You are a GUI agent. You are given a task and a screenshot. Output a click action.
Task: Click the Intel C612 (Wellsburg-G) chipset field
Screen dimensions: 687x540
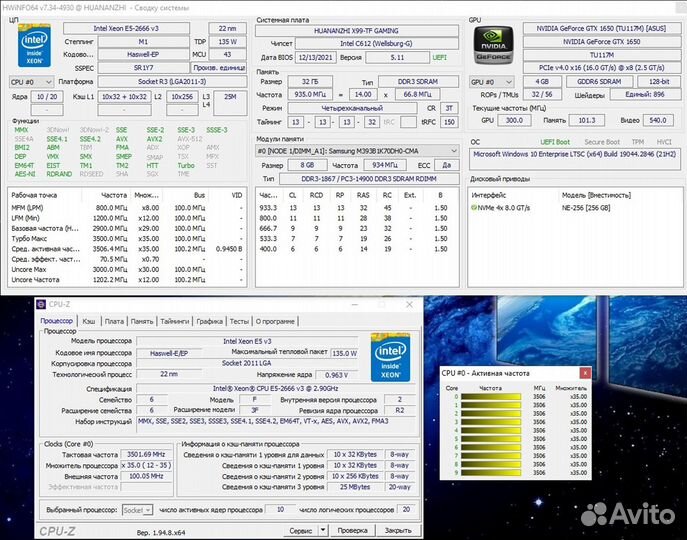click(x=376, y=43)
